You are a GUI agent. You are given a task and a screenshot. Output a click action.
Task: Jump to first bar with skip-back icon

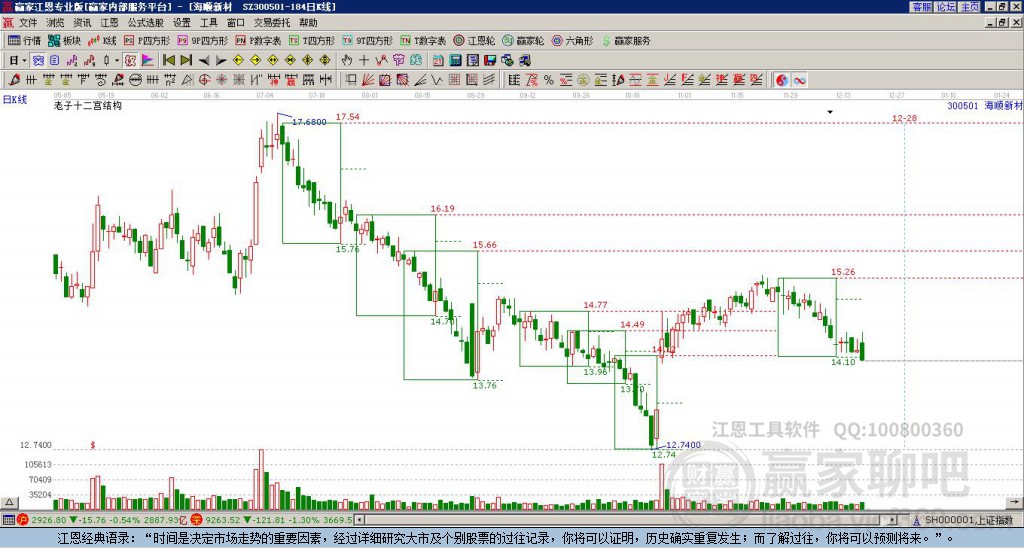(x=168, y=61)
